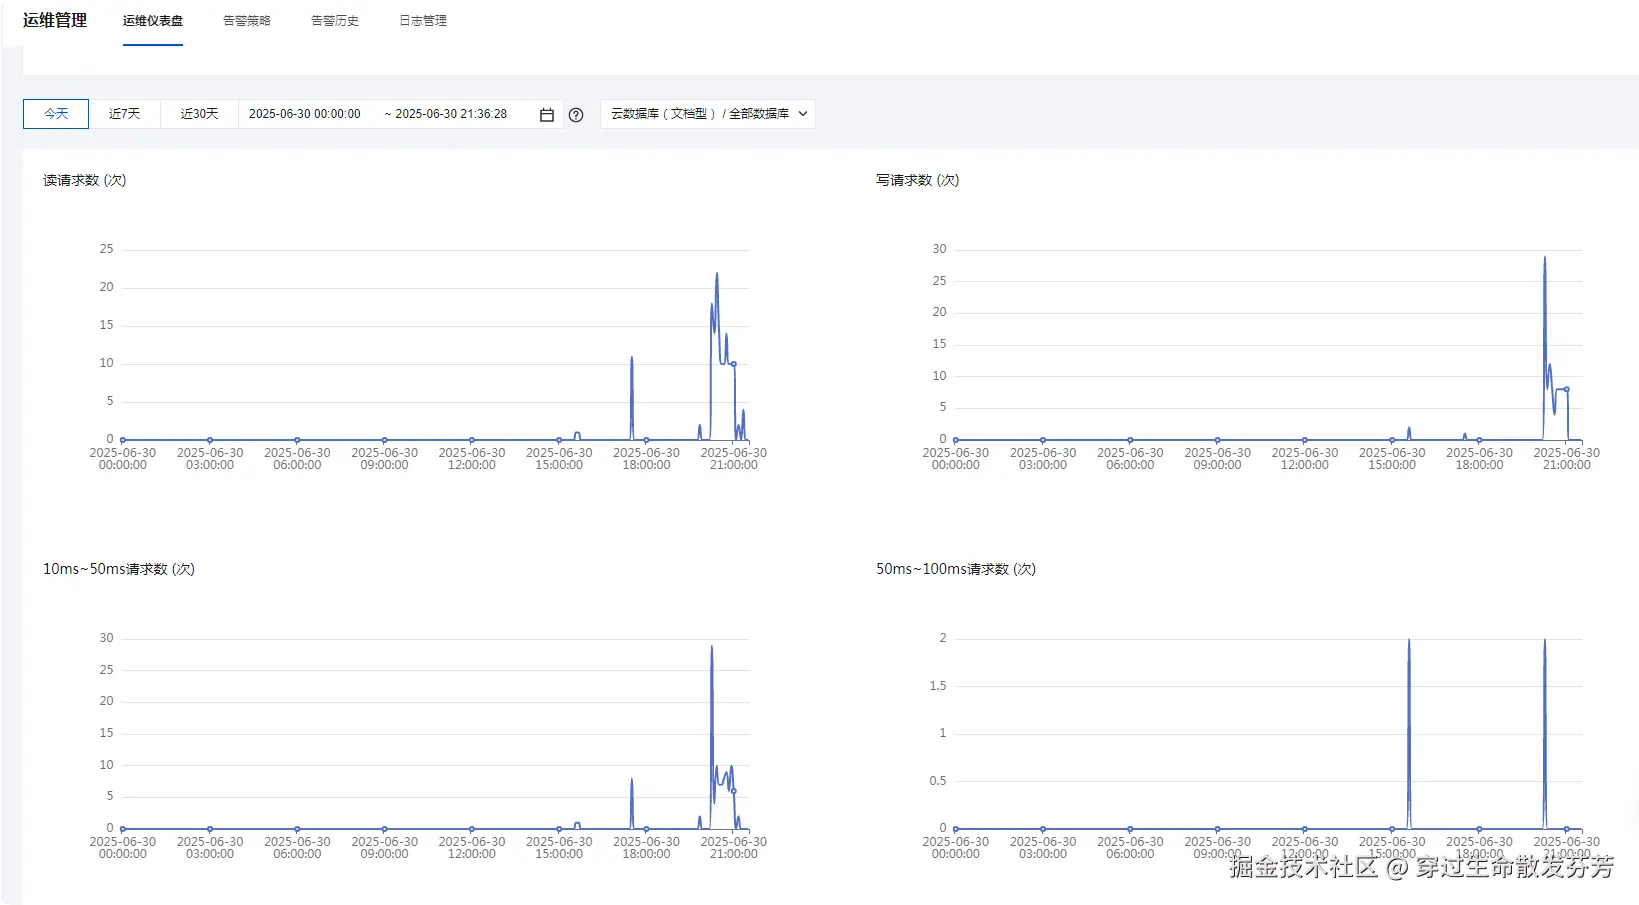Image resolution: width=1639 pixels, height=905 pixels.
Task: Open the 日志管理 tab
Action: (423, 21)
